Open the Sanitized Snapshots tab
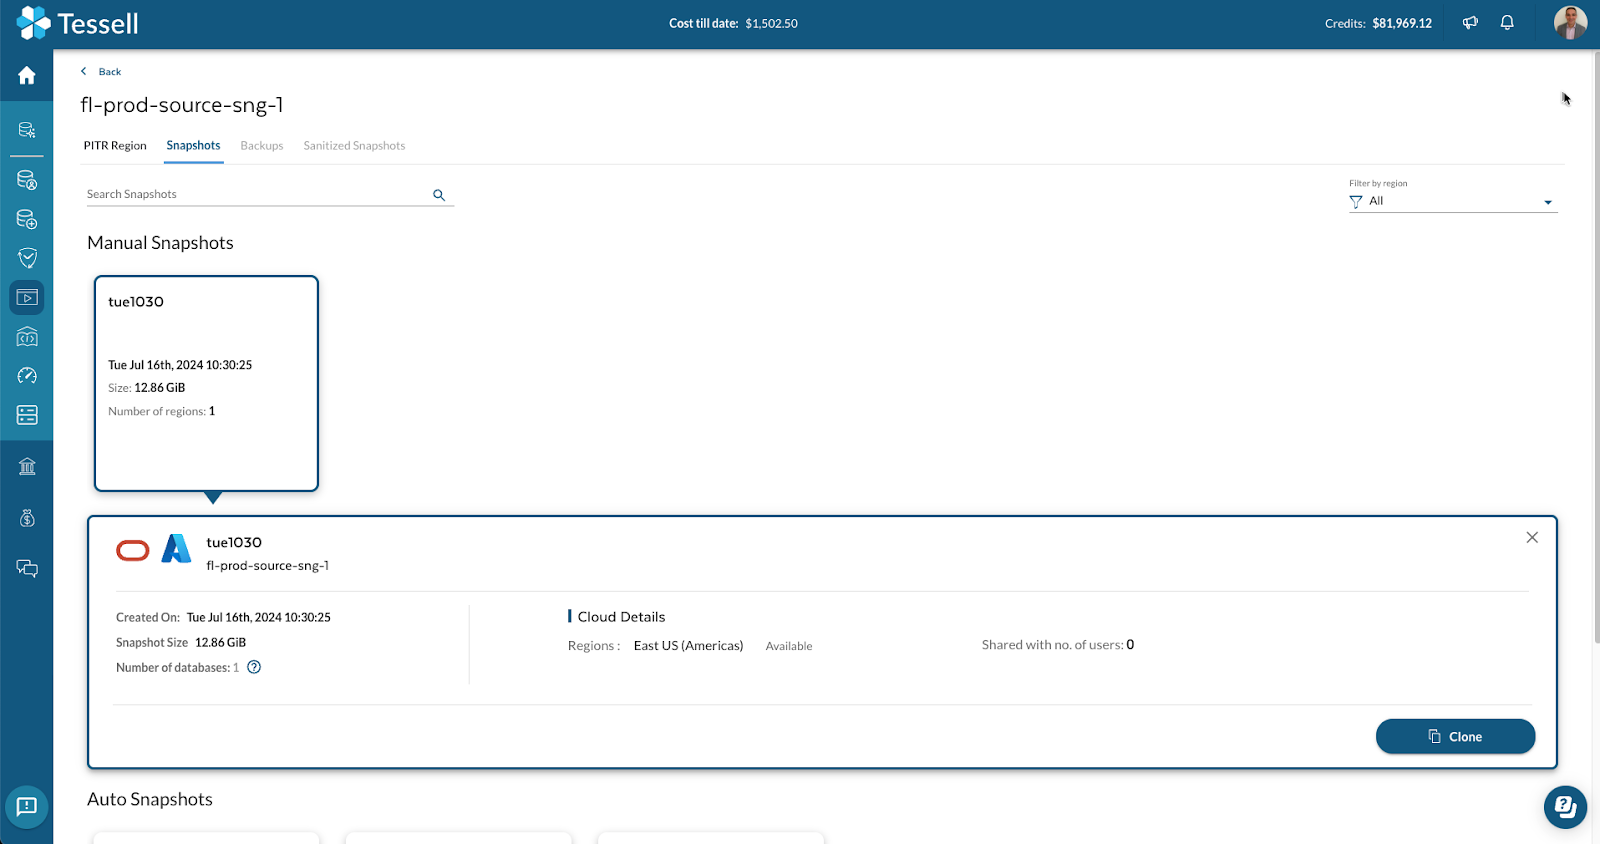Image resolution: width=1600 pixels, height=844 pixels. point(354,146)
